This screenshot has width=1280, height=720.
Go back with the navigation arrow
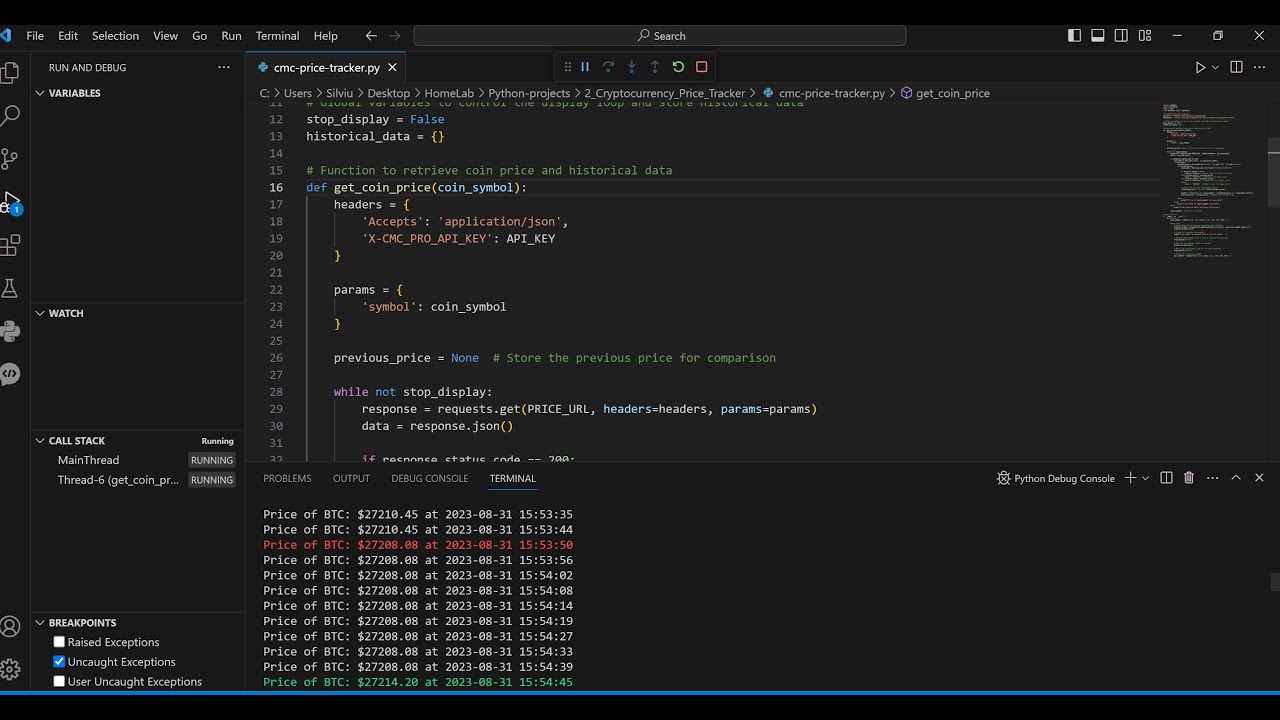pyautogui.click(x=371, y=35)
